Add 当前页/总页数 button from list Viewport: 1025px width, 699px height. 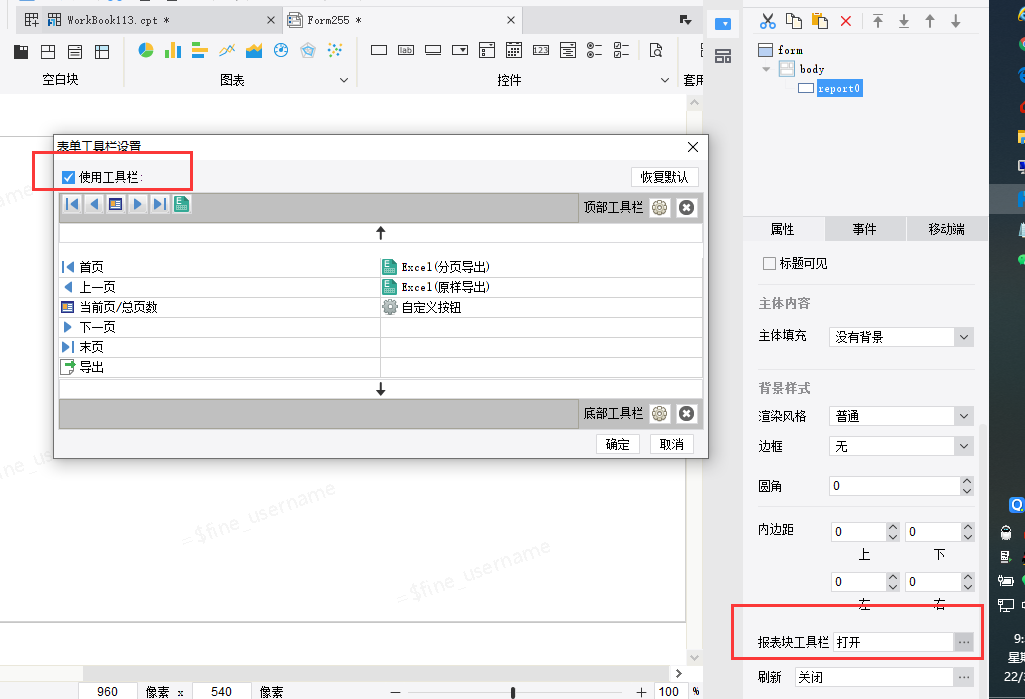pyautogui.click(x=220, y=307)
